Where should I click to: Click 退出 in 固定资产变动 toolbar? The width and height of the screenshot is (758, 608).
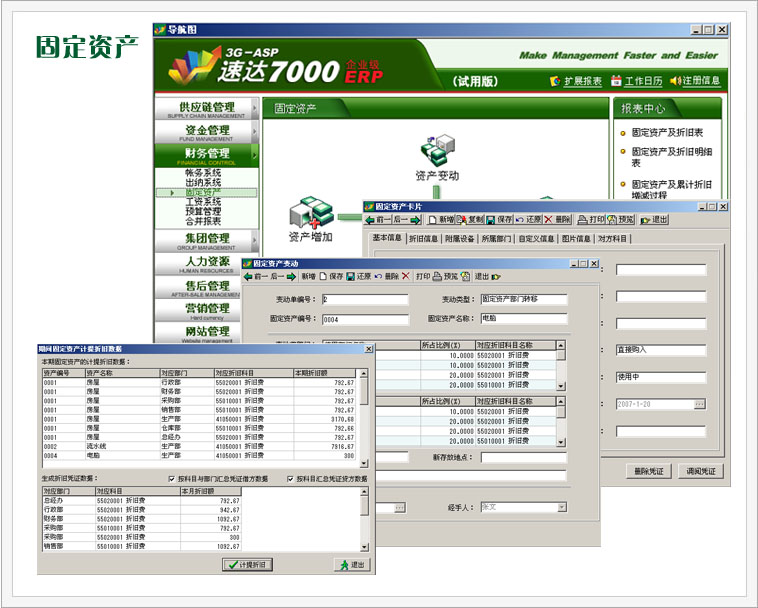point(487,276)
